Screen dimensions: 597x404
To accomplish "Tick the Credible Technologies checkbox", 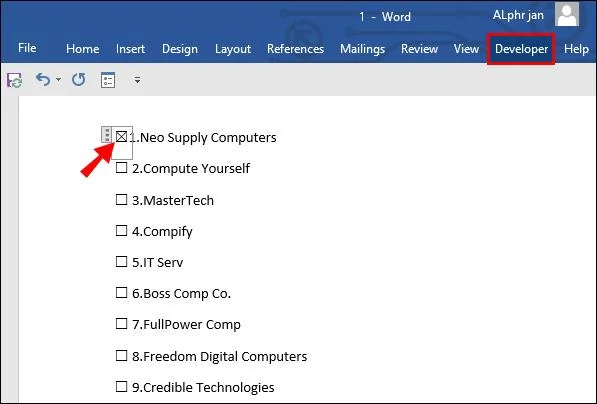I will (121, 386).
